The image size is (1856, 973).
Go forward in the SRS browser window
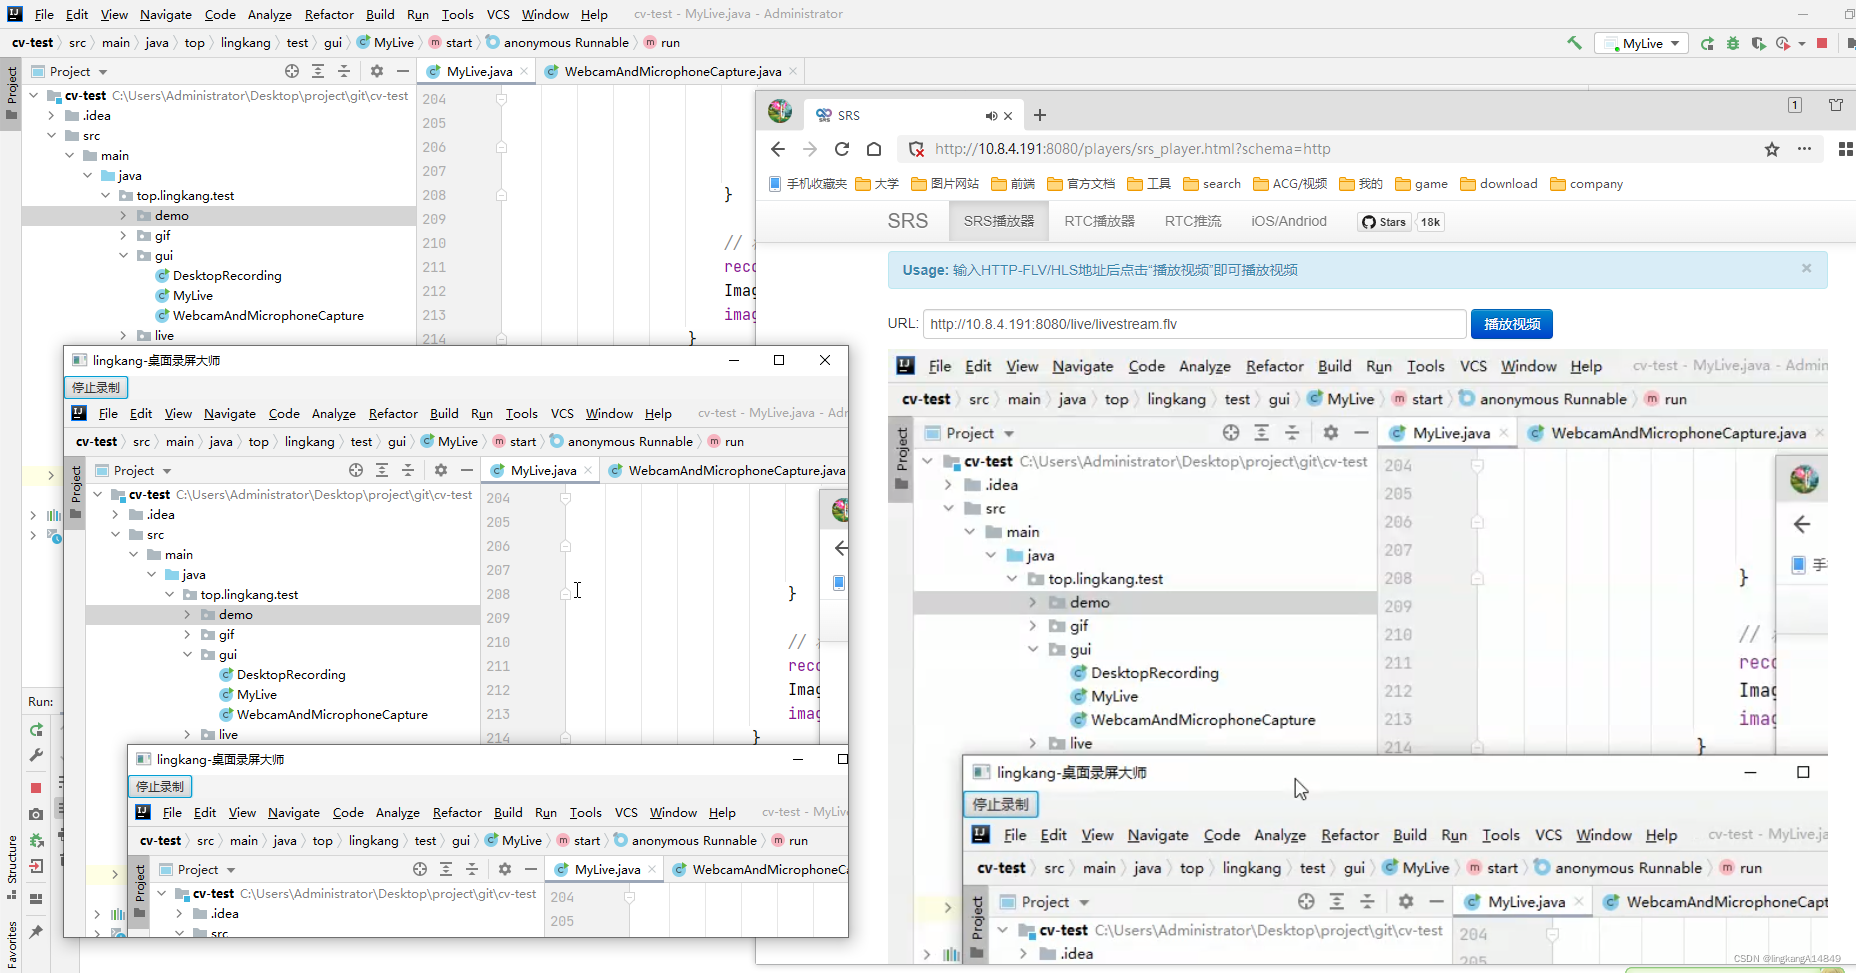tap(810, 149)
